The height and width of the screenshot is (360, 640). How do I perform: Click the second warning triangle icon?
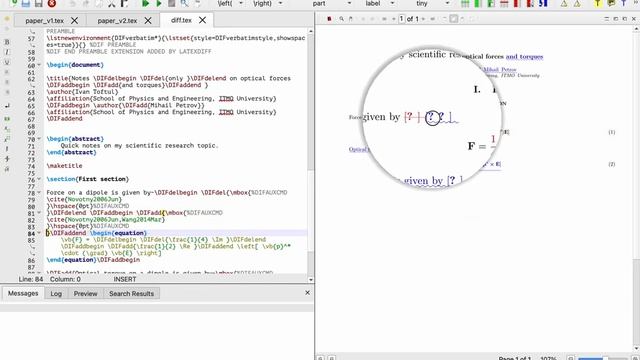(x=577, y=3)
